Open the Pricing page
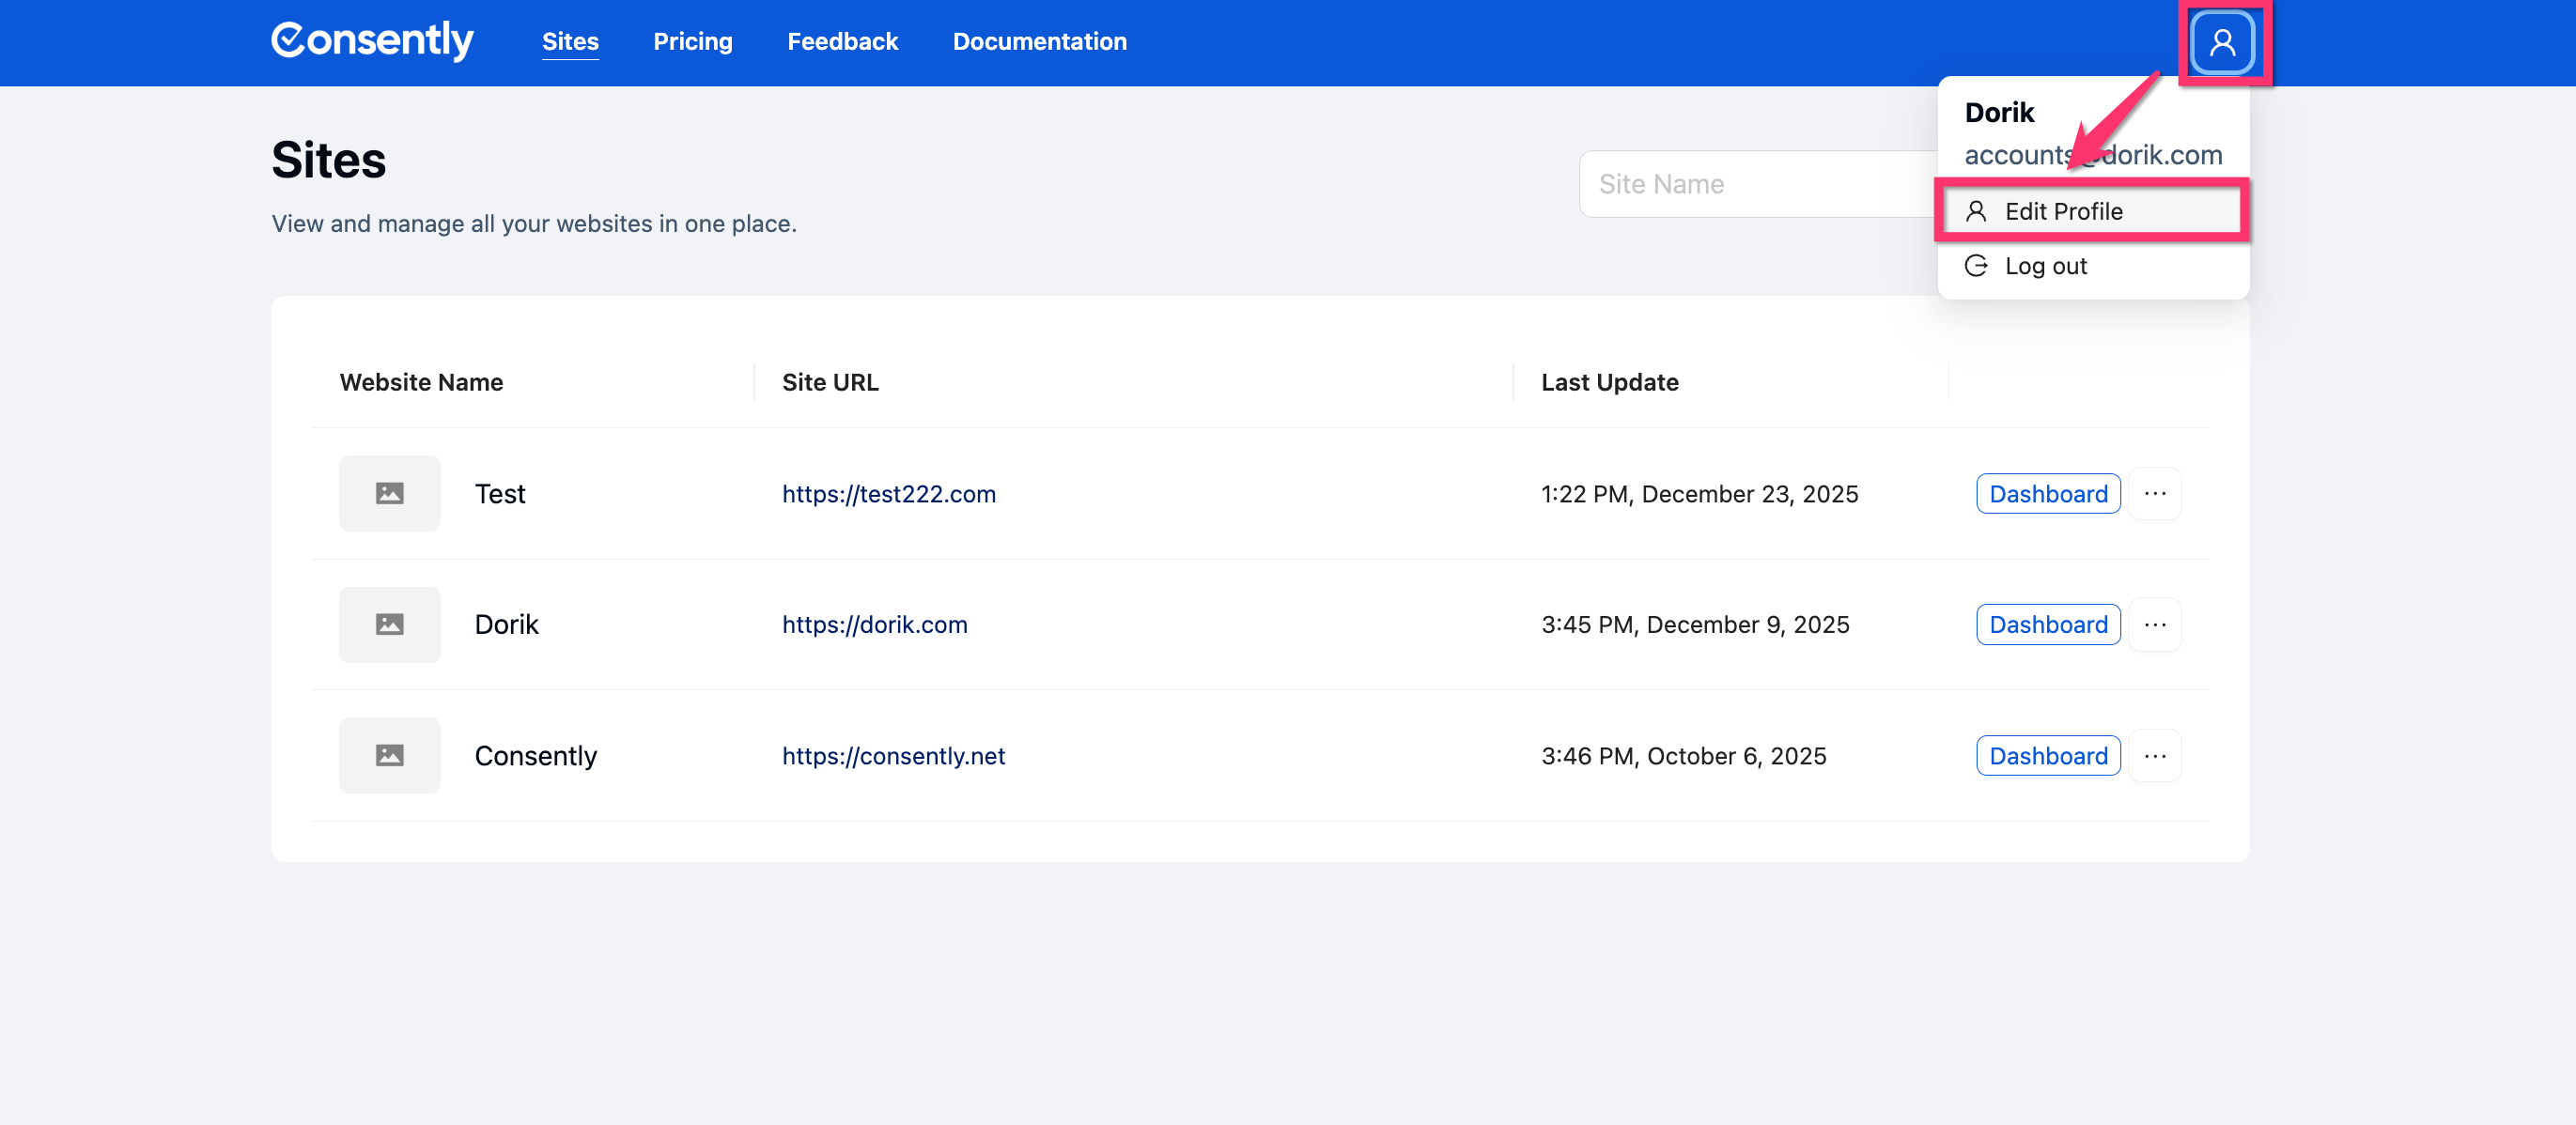2576x1125 pixels. pos(692,41)
